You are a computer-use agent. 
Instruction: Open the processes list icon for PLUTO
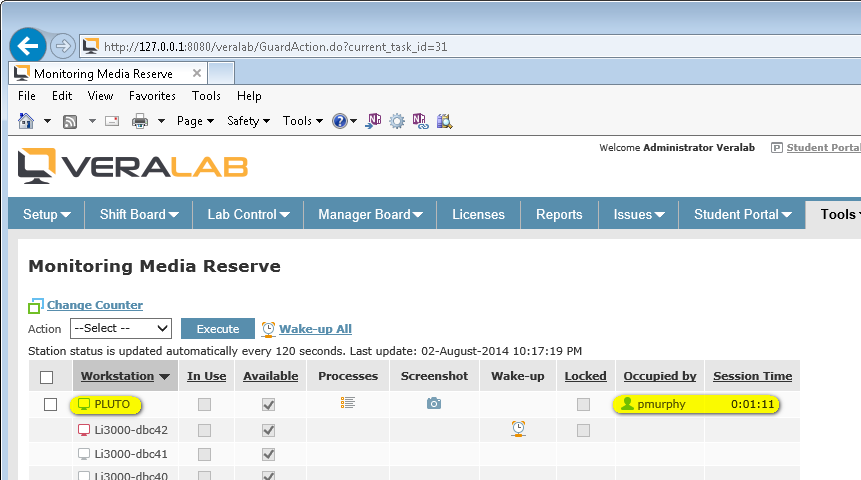(348, 403)
